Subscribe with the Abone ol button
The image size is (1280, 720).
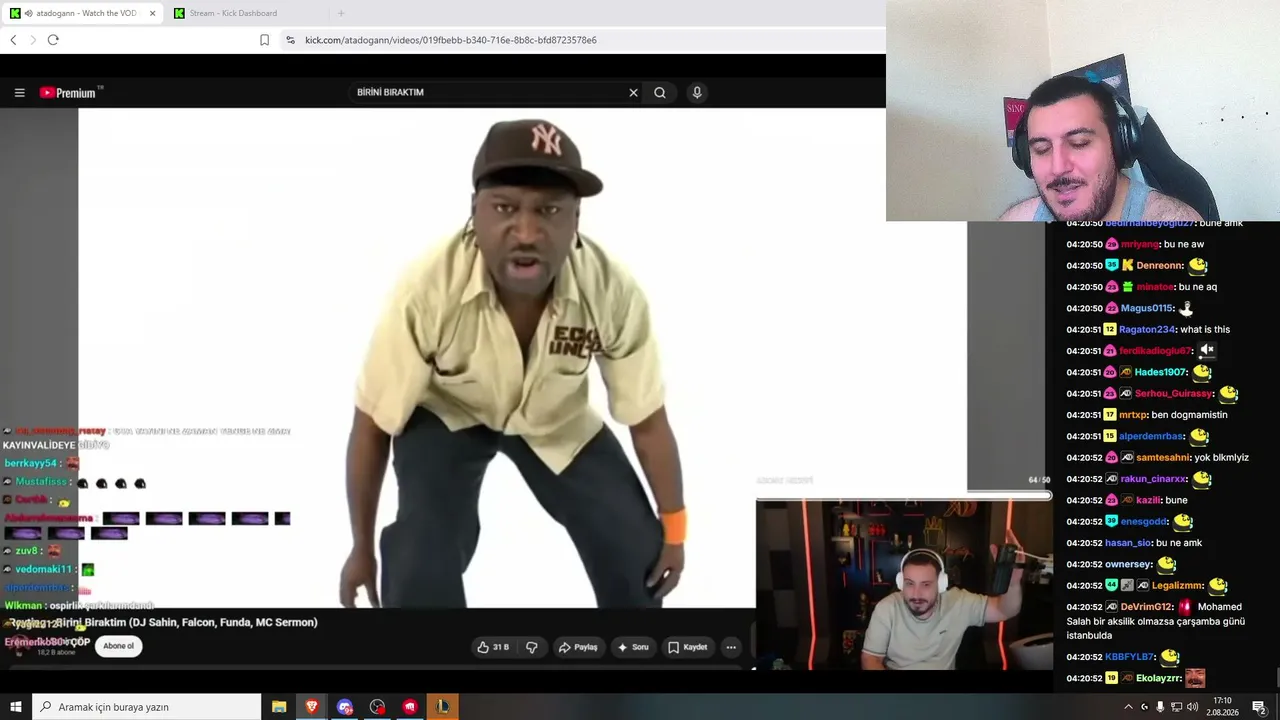point(118,646)
